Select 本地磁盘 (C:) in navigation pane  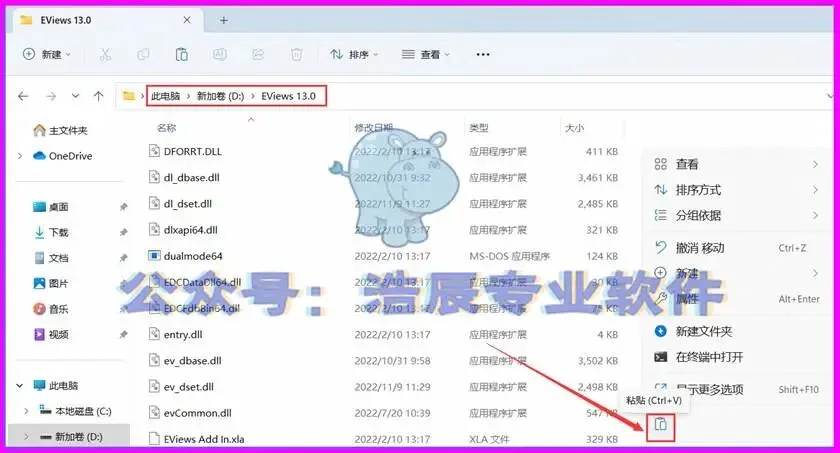pos(76,411)
